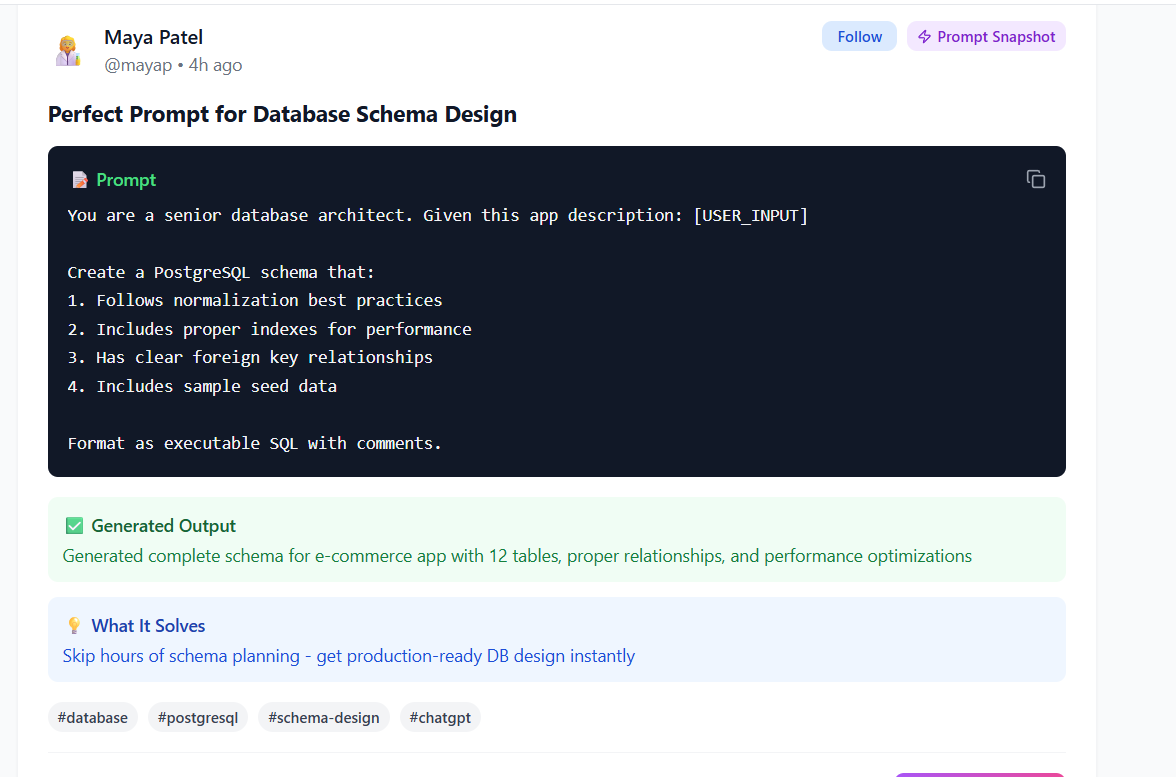Open the #postgresql tag

(198, 717)
